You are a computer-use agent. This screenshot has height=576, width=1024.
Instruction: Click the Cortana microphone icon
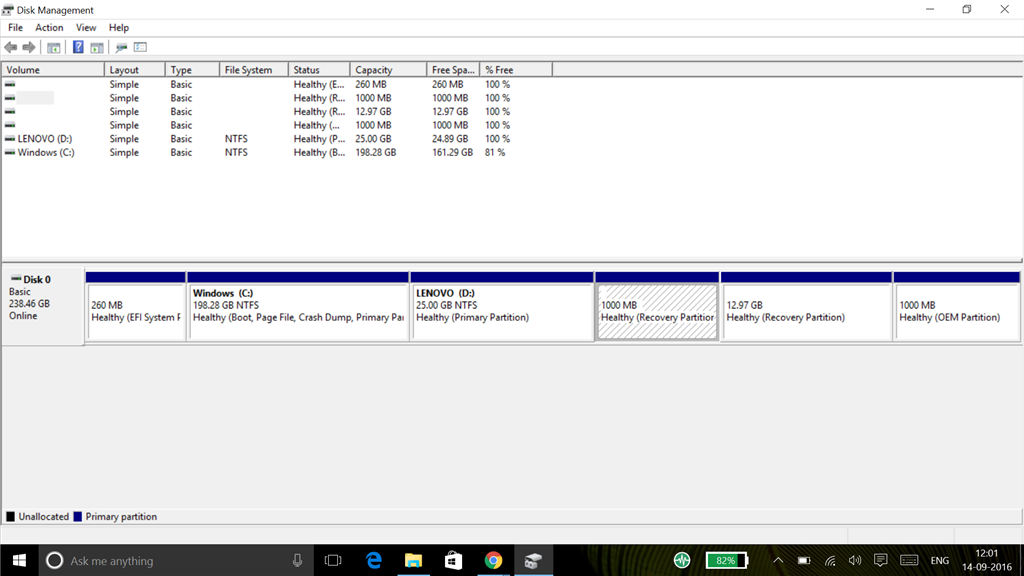[x=297, y=560]
